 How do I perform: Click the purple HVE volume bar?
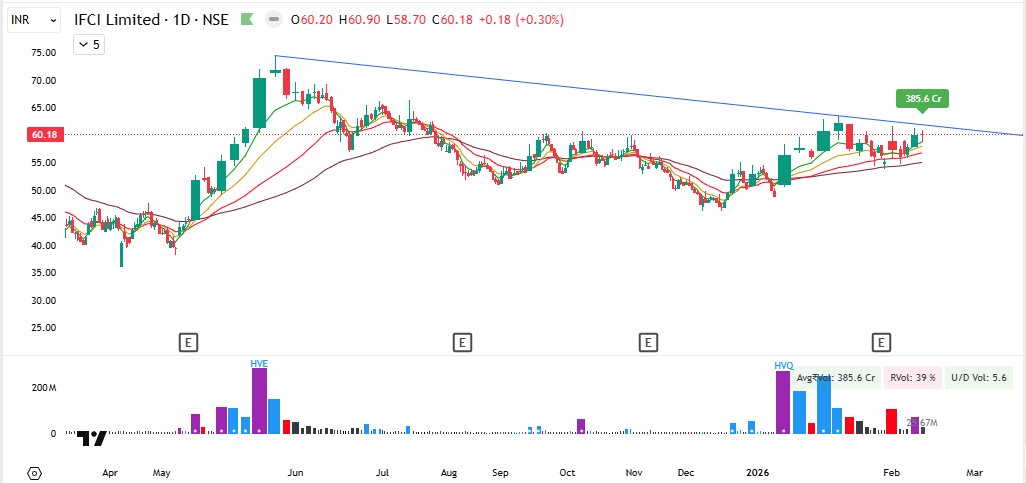tap(259, 401)
